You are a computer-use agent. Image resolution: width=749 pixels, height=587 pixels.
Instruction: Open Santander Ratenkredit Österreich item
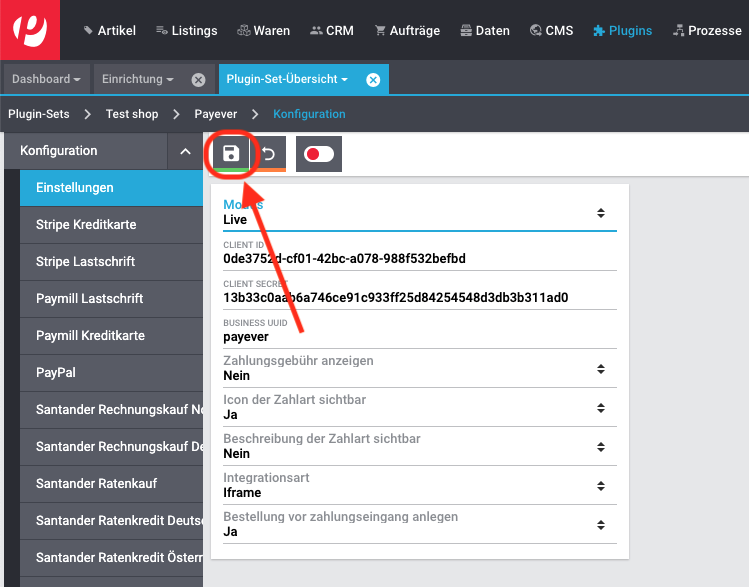click(x=111, y=558)
